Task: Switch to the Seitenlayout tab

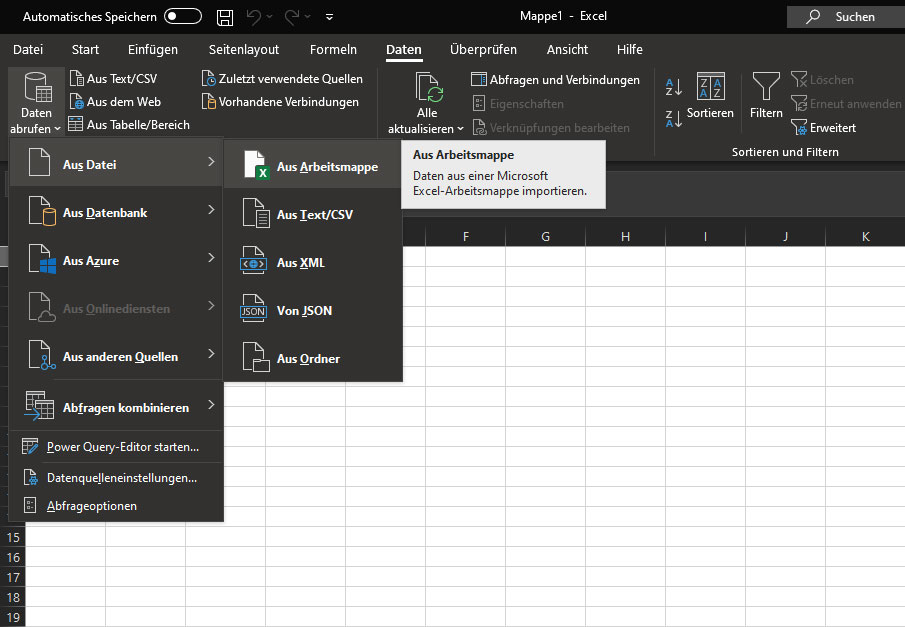Action: click(x=244, y=50)
